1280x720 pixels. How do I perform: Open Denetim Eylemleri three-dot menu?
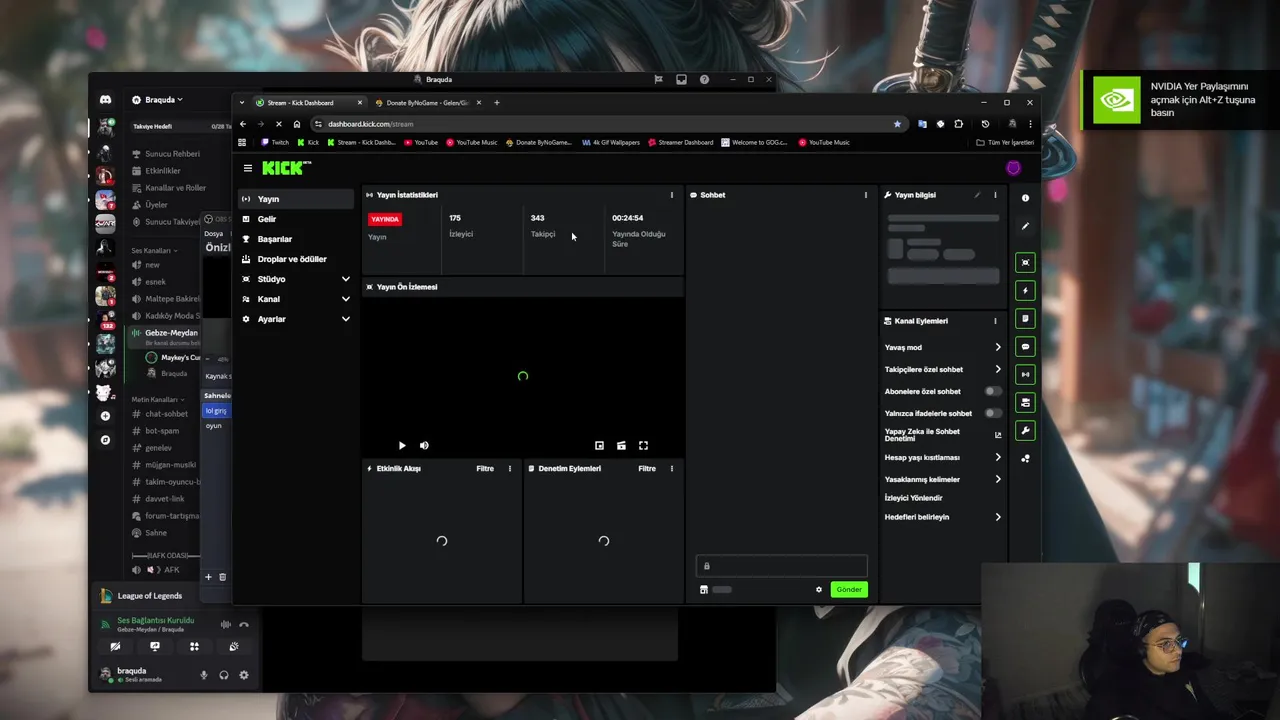(672, 468)
